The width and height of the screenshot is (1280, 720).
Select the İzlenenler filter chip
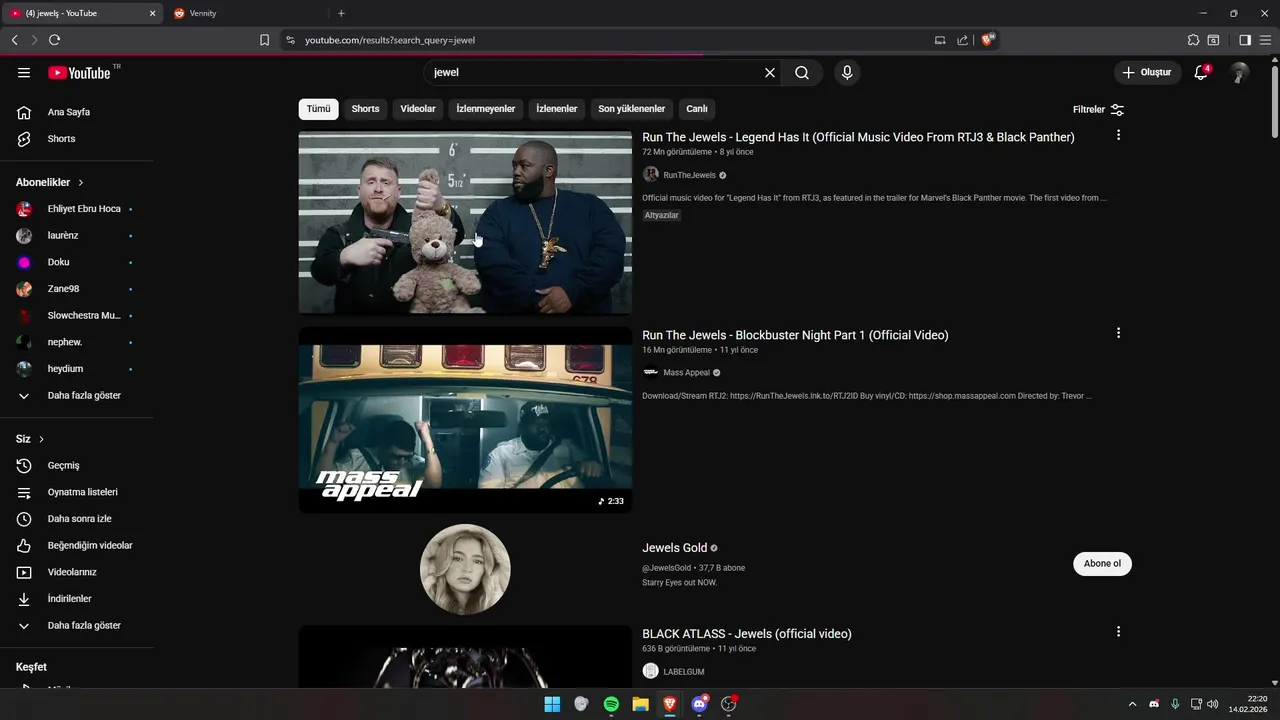point(557,109)
